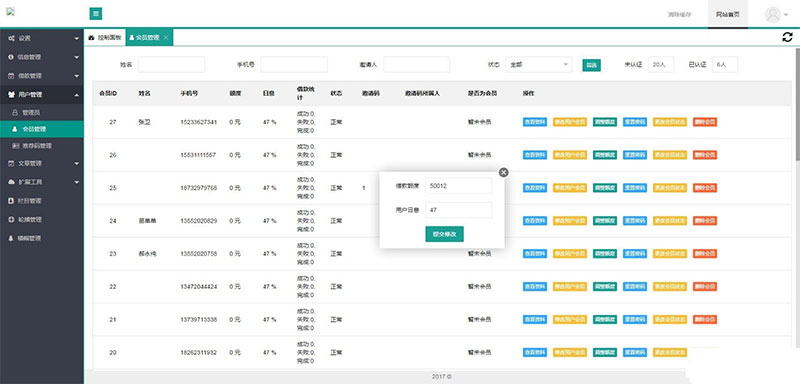Expand the 信息管理 sidebar menu

(42, 57)
